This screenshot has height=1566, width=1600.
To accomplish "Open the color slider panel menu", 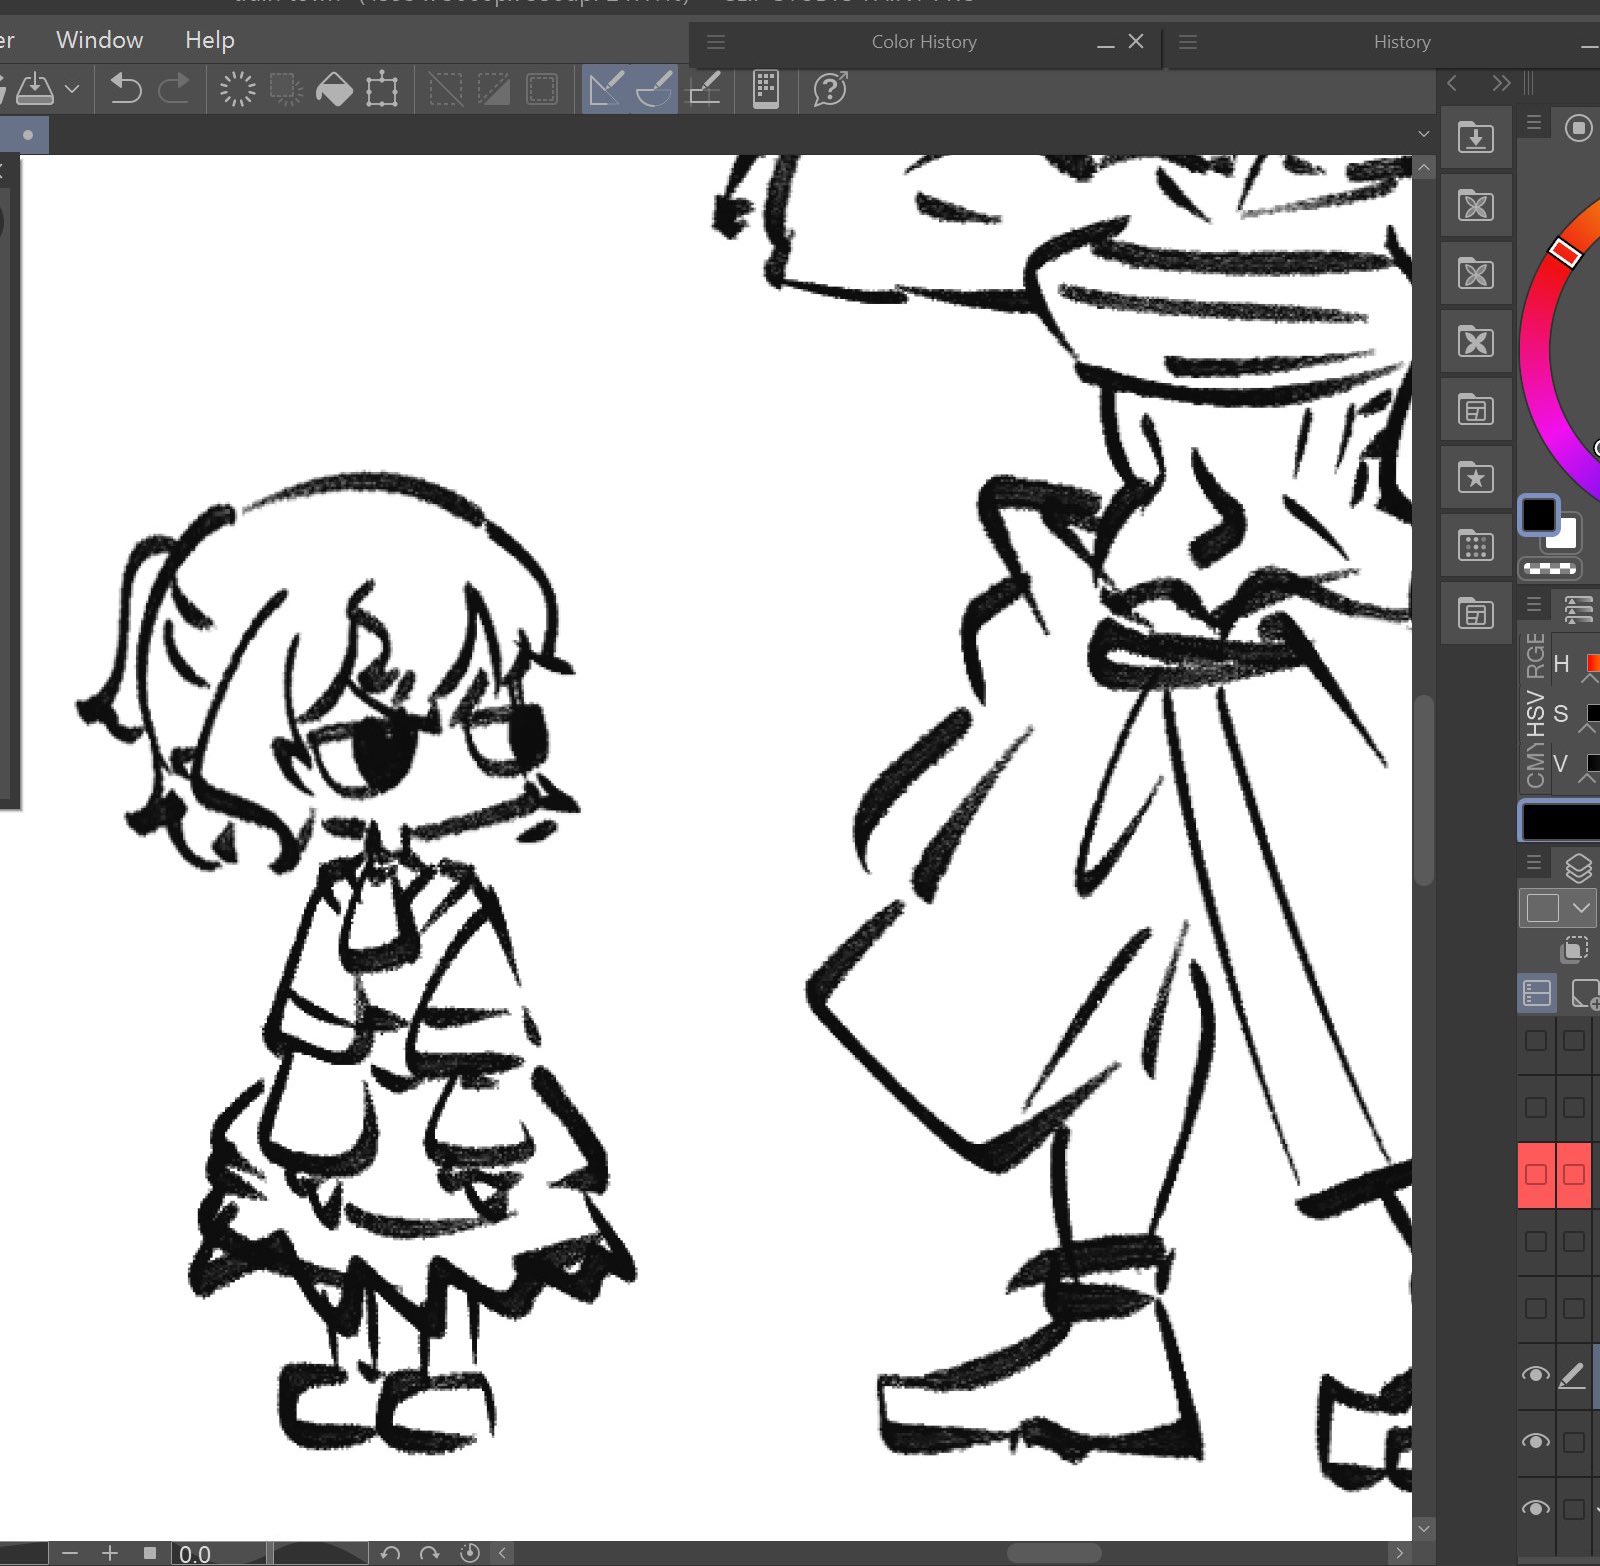I will click(x=1534, y=604).
